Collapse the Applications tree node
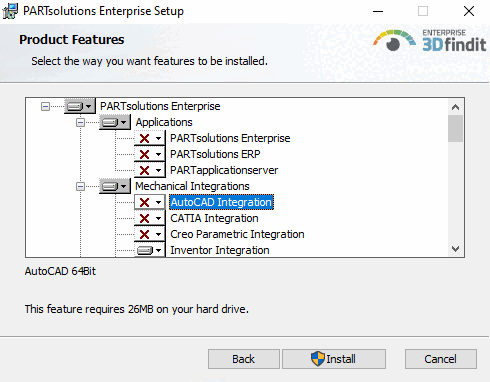The image size is (490, 382). (80, 122)
